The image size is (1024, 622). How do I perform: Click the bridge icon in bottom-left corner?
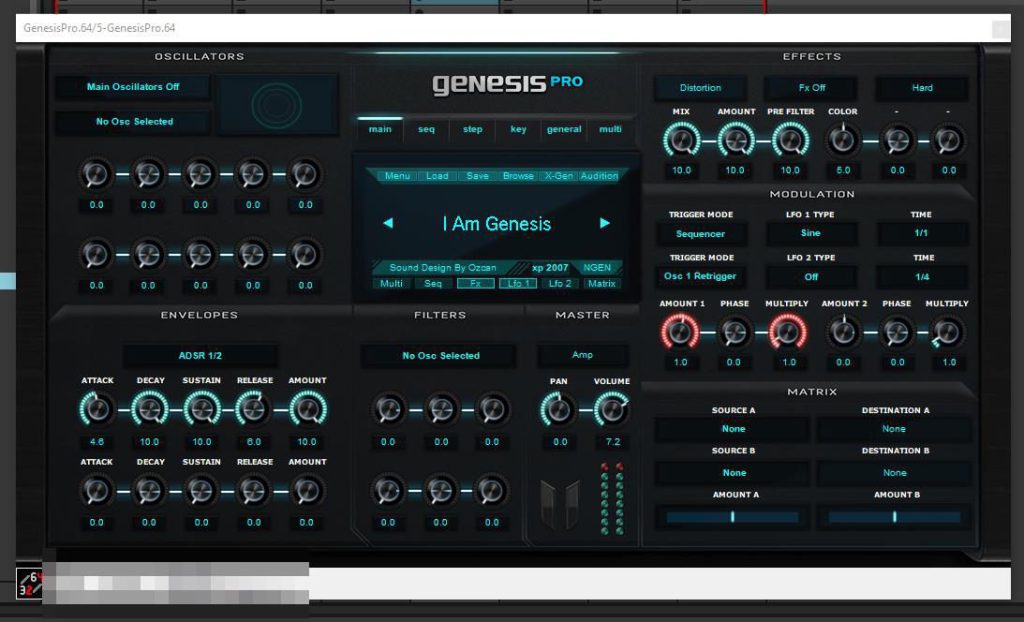point(29,583)
